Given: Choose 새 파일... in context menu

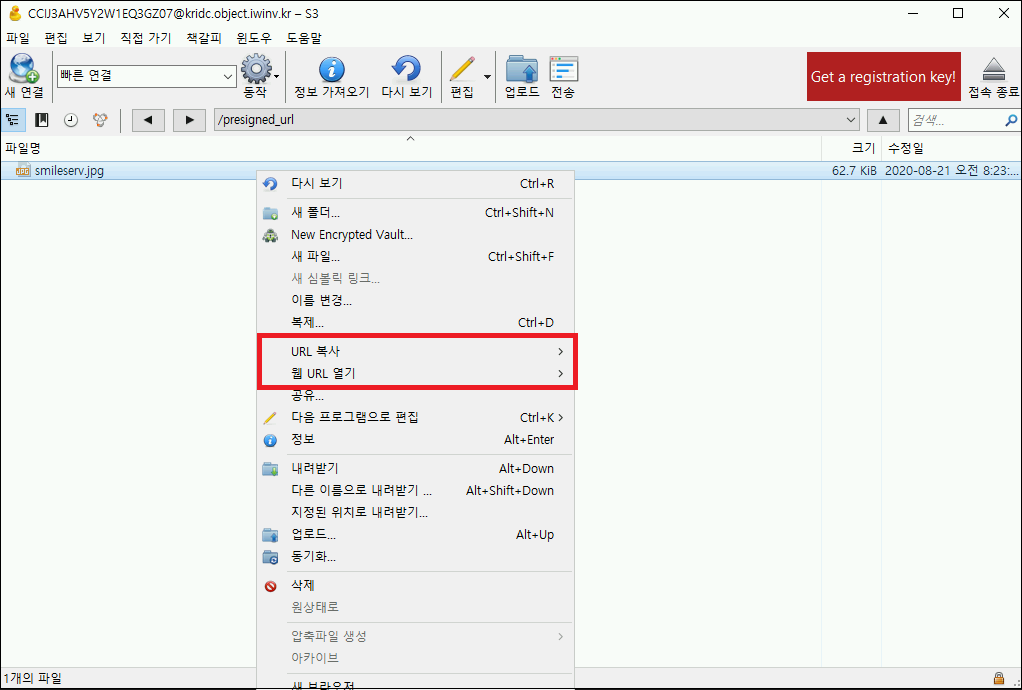Looking at the screenshot, I should coord(416,257).
